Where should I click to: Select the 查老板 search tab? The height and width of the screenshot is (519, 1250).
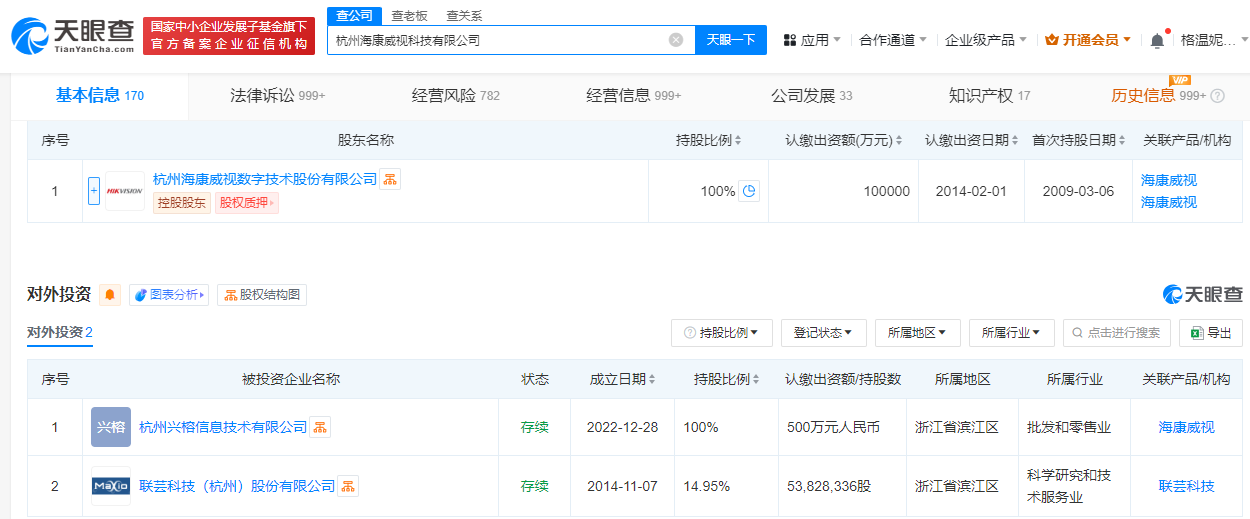(x=408, y=15)
